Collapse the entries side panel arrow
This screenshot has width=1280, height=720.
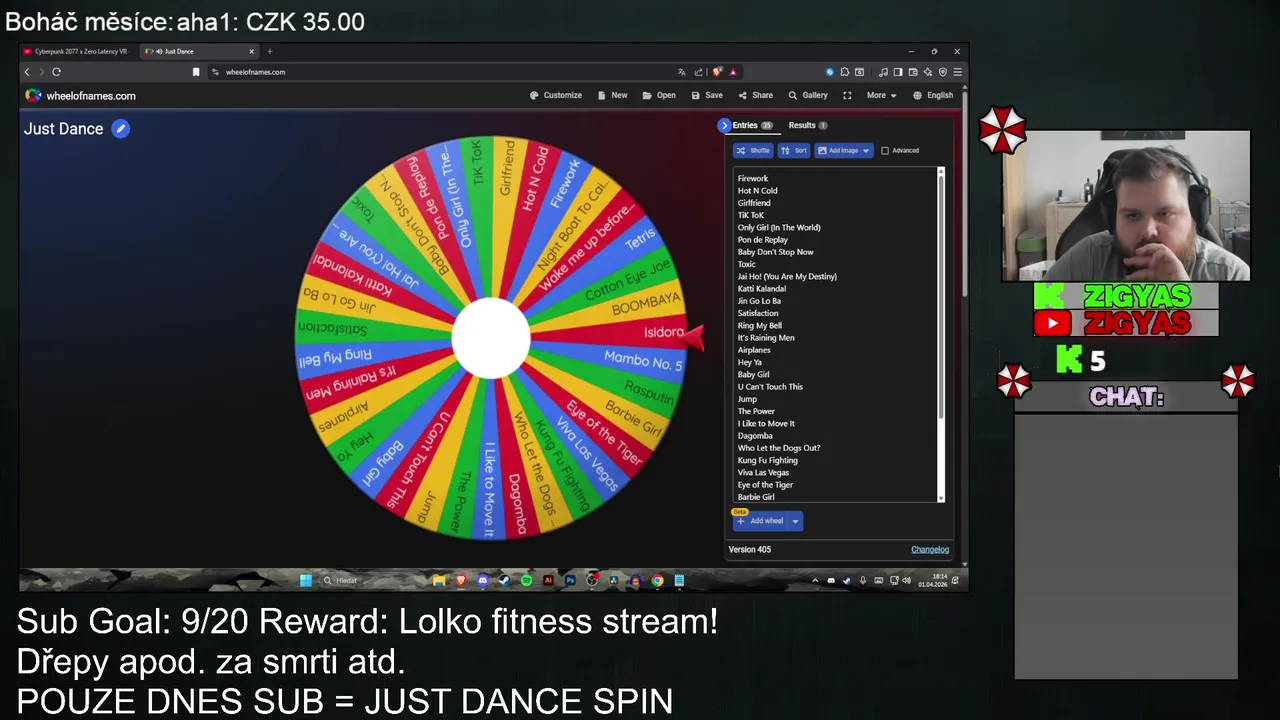[724, 125]
